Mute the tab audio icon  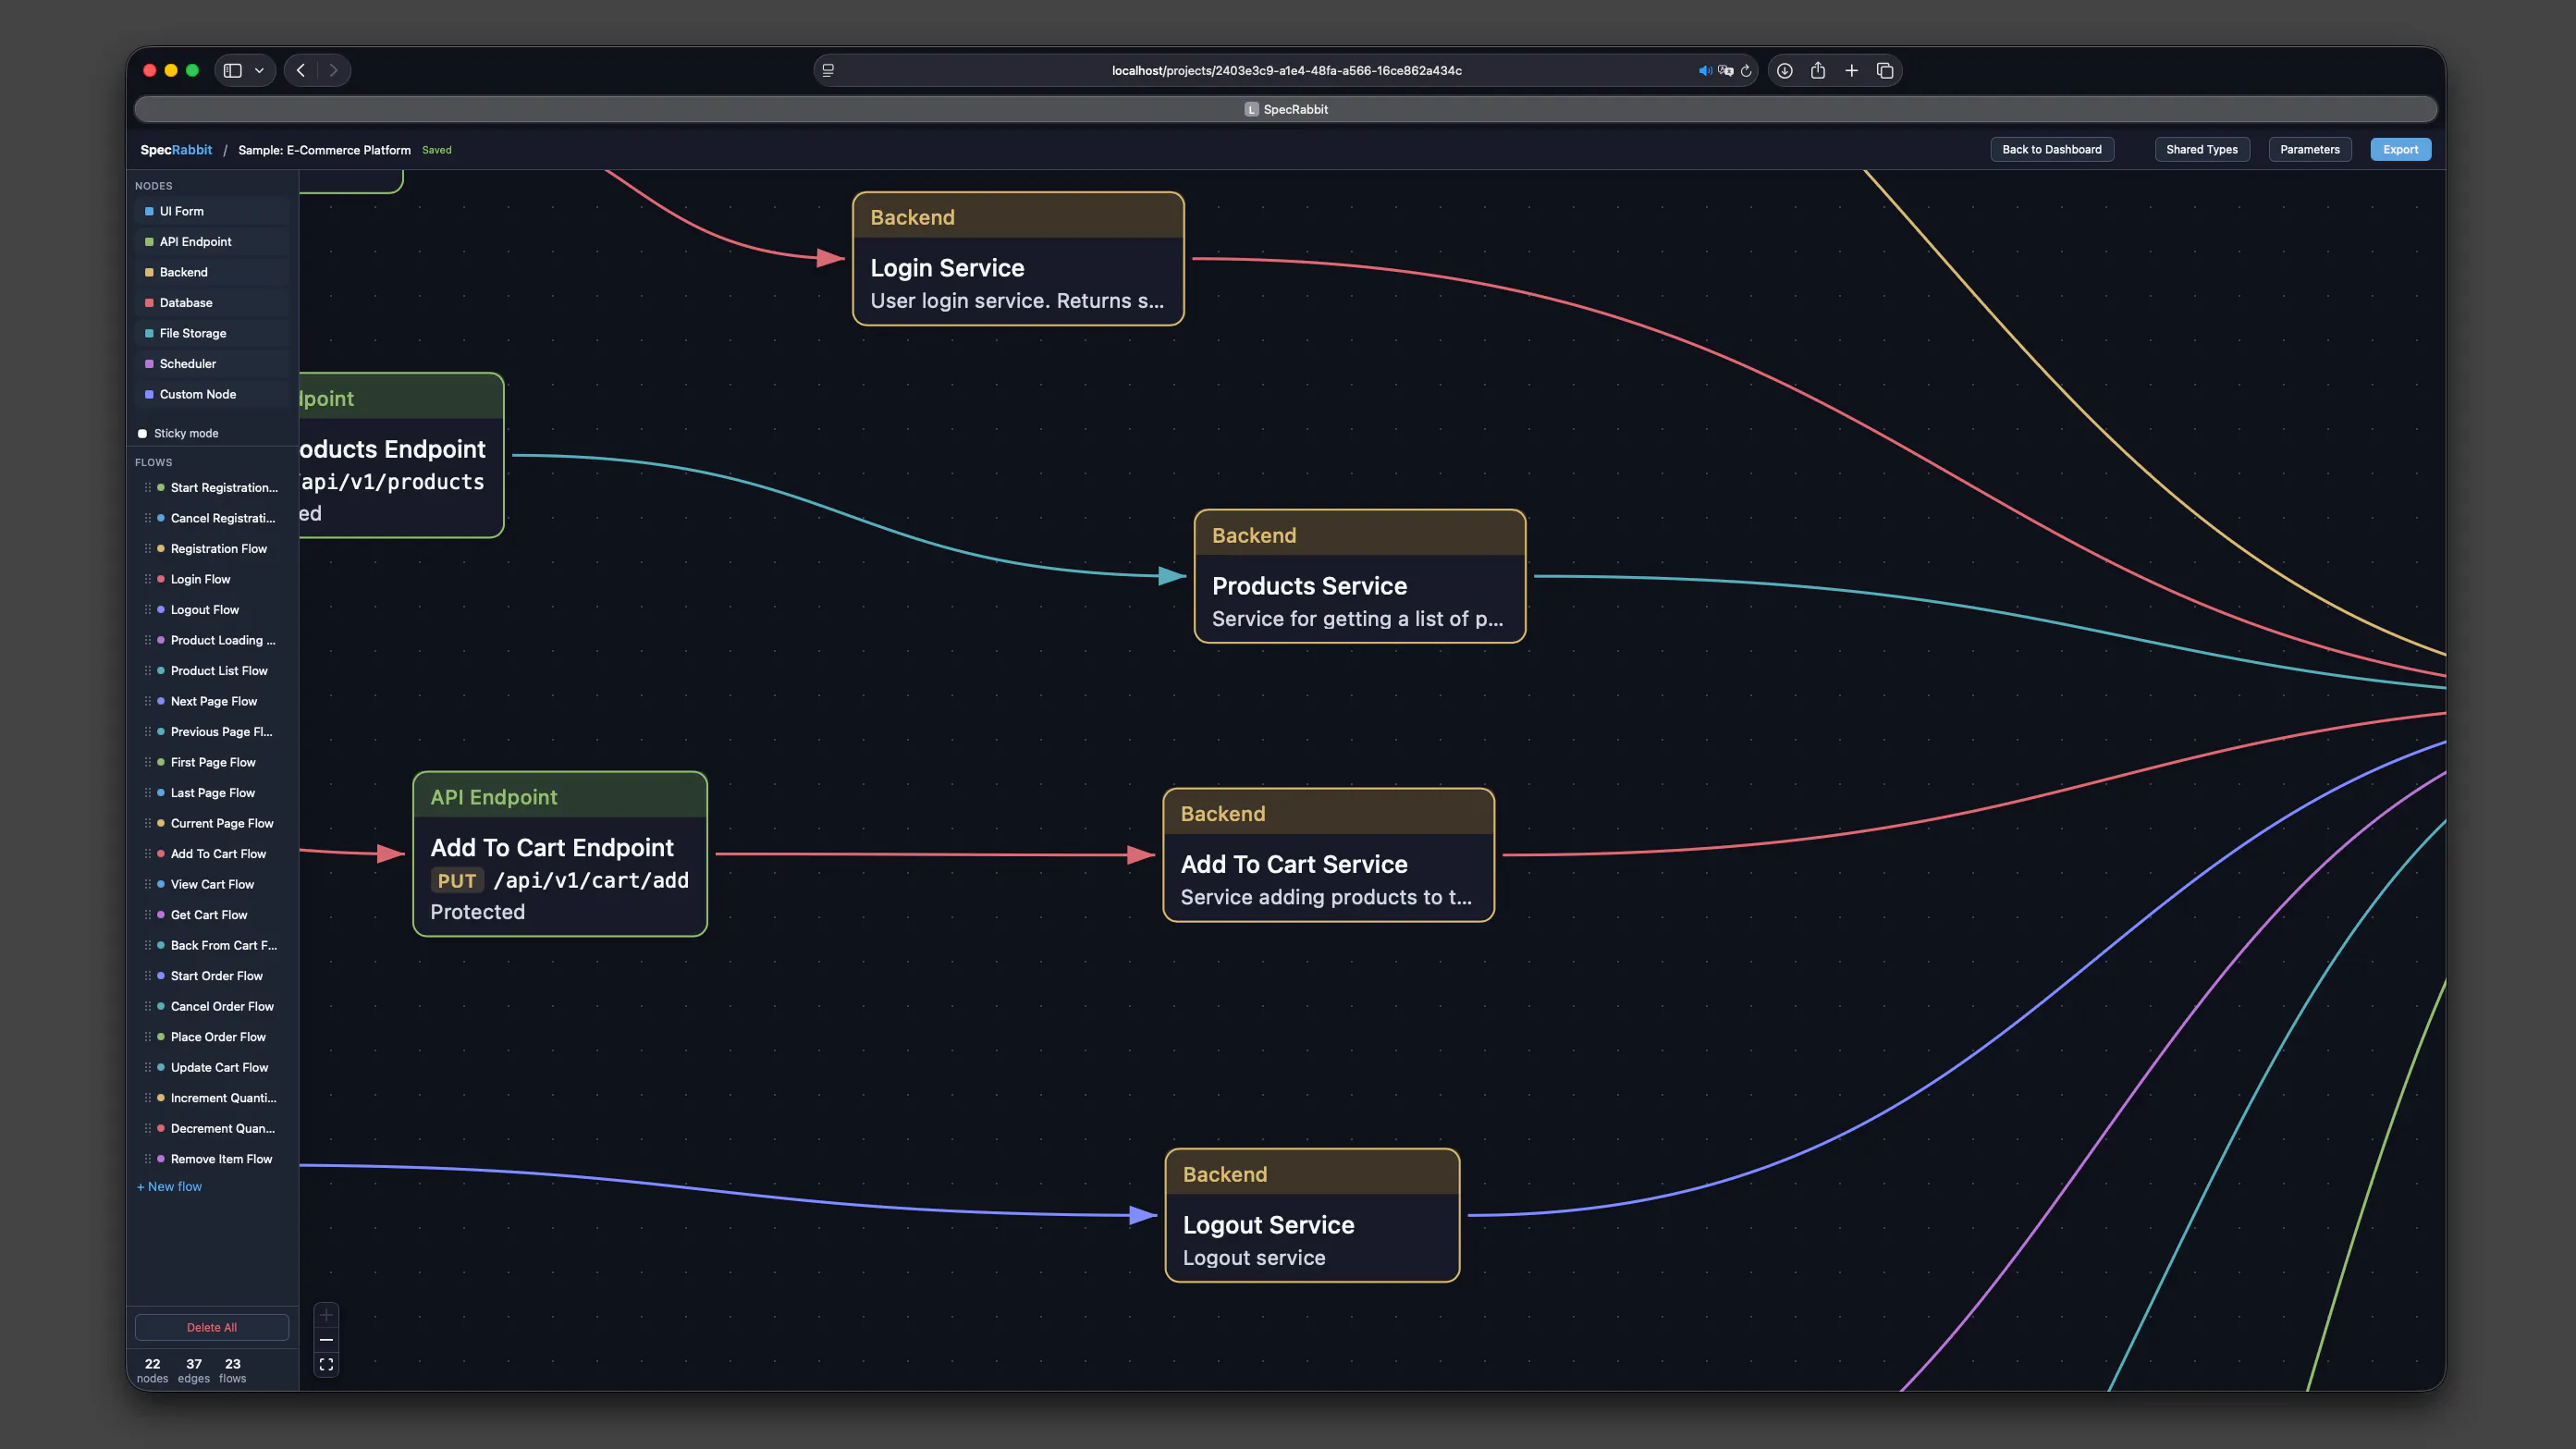coord(1704,70)
